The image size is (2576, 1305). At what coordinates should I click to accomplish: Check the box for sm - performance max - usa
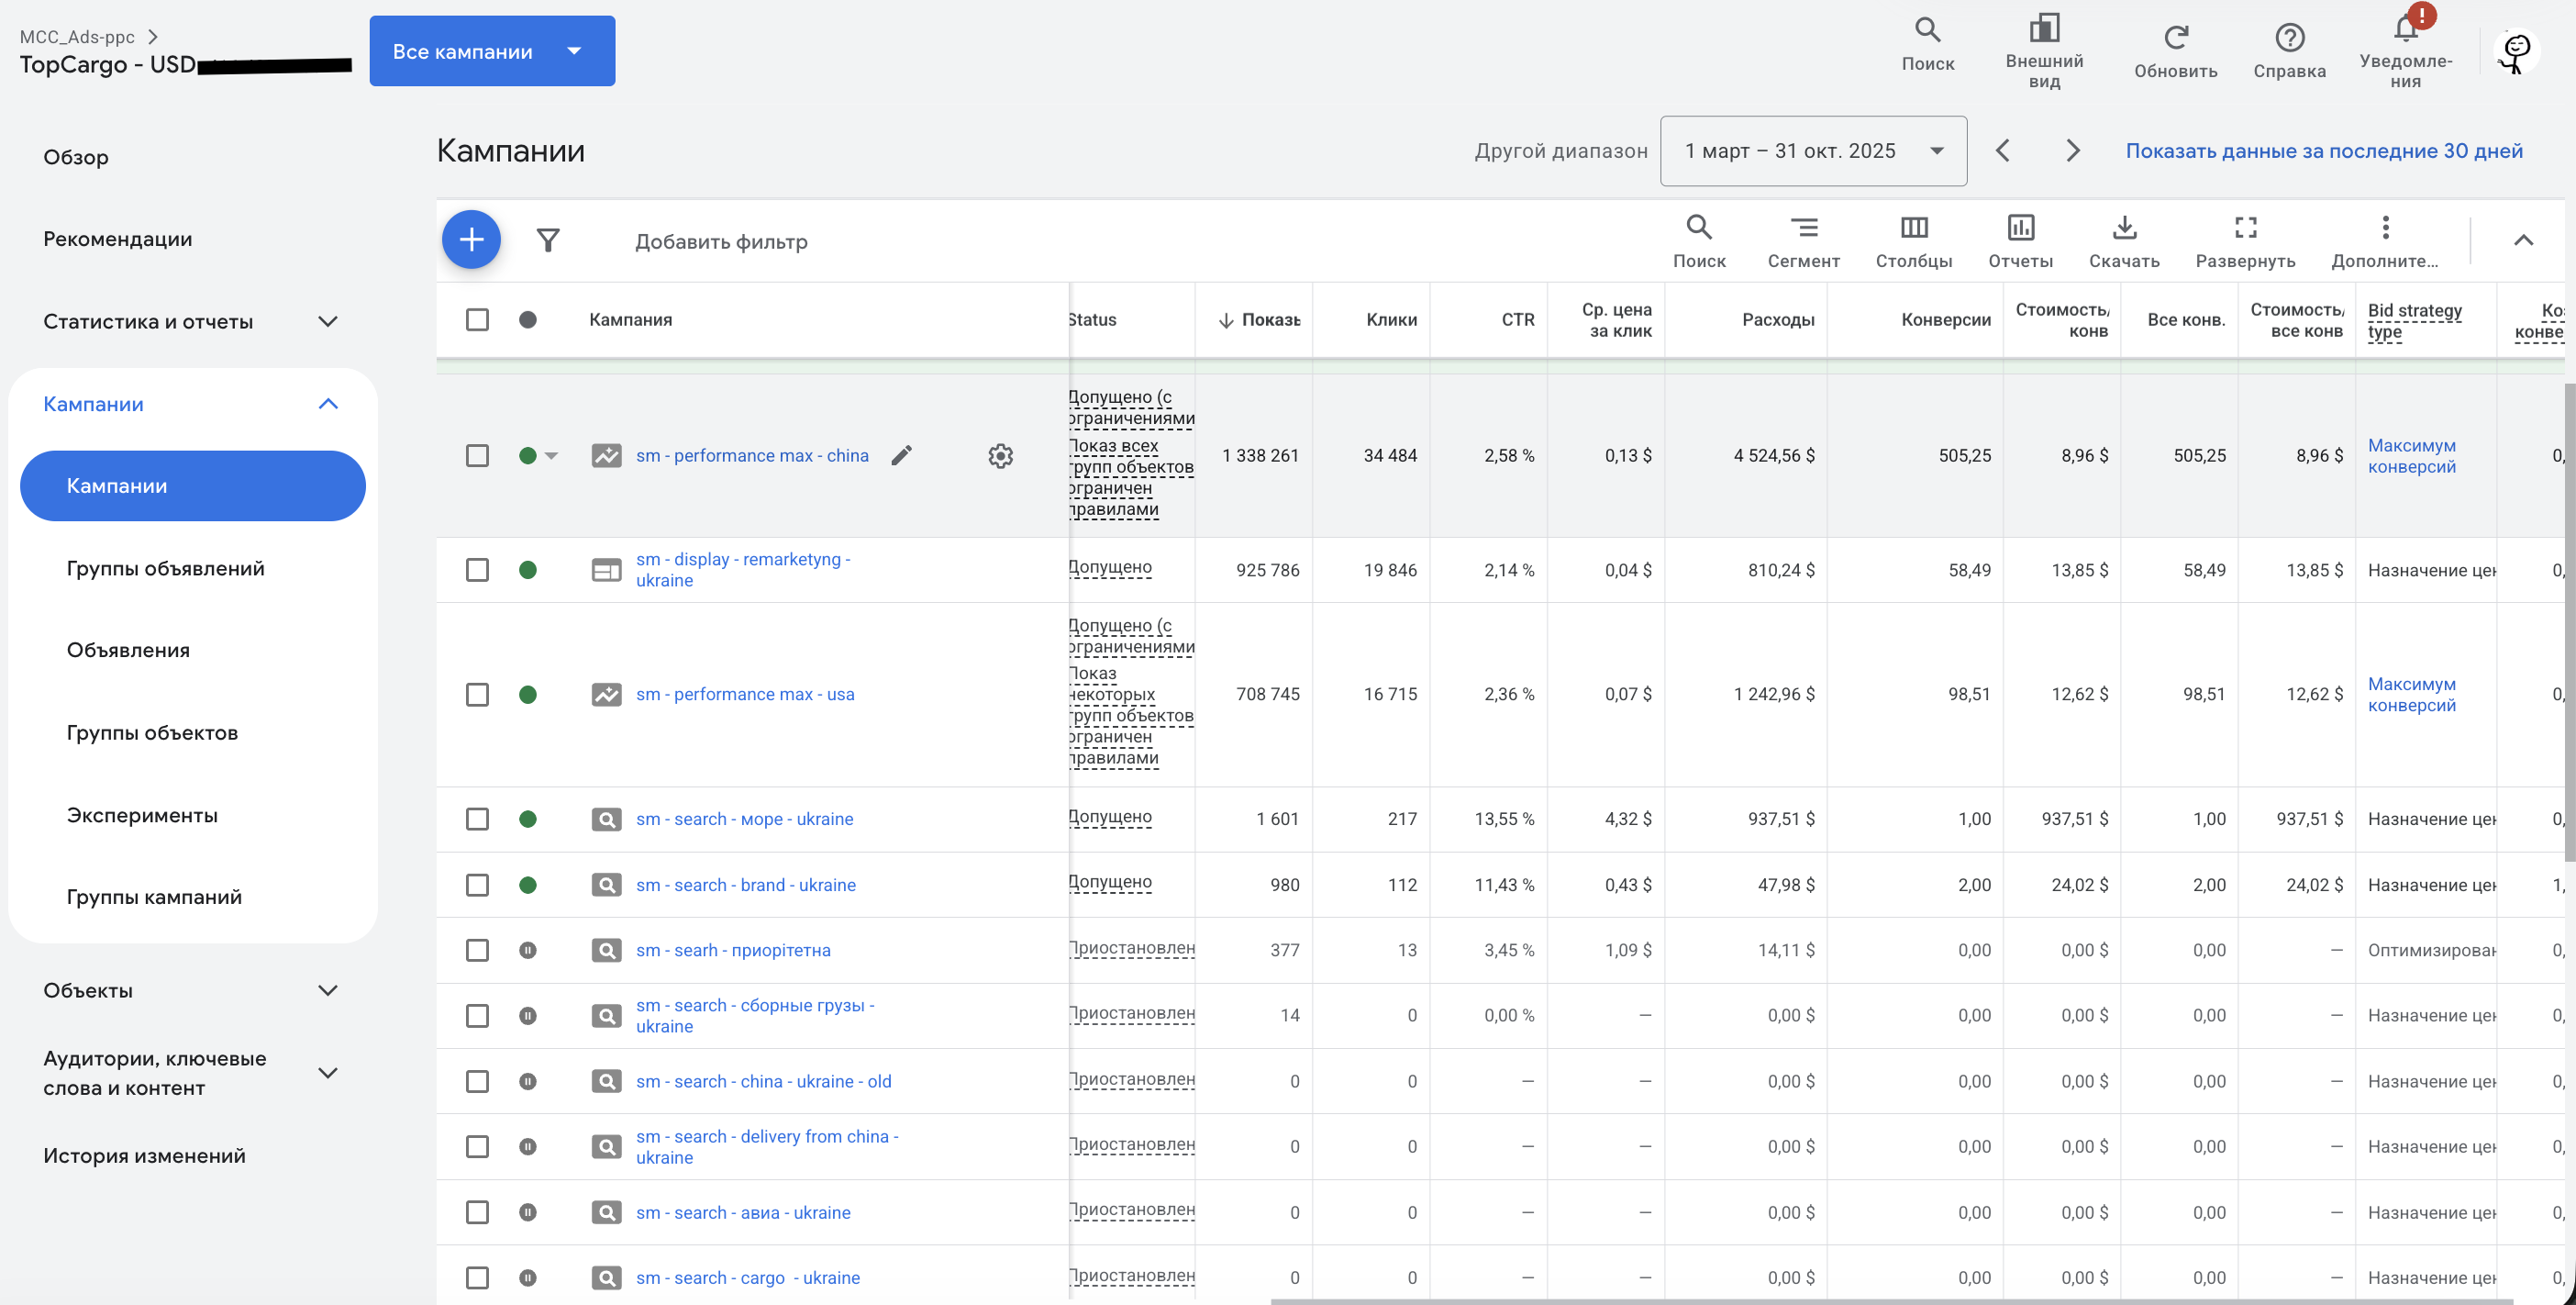tap(477, 694)
